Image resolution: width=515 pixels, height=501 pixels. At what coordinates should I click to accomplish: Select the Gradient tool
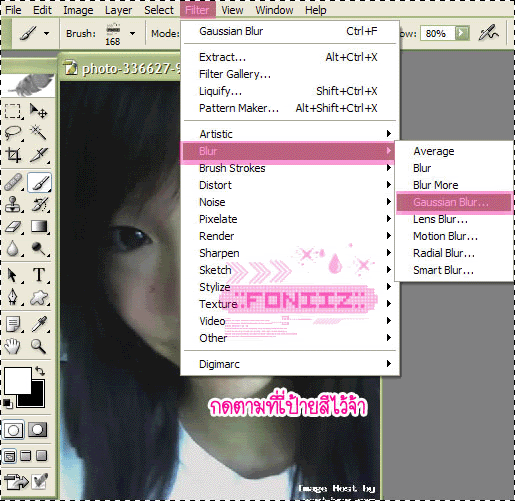click(39, 227)
